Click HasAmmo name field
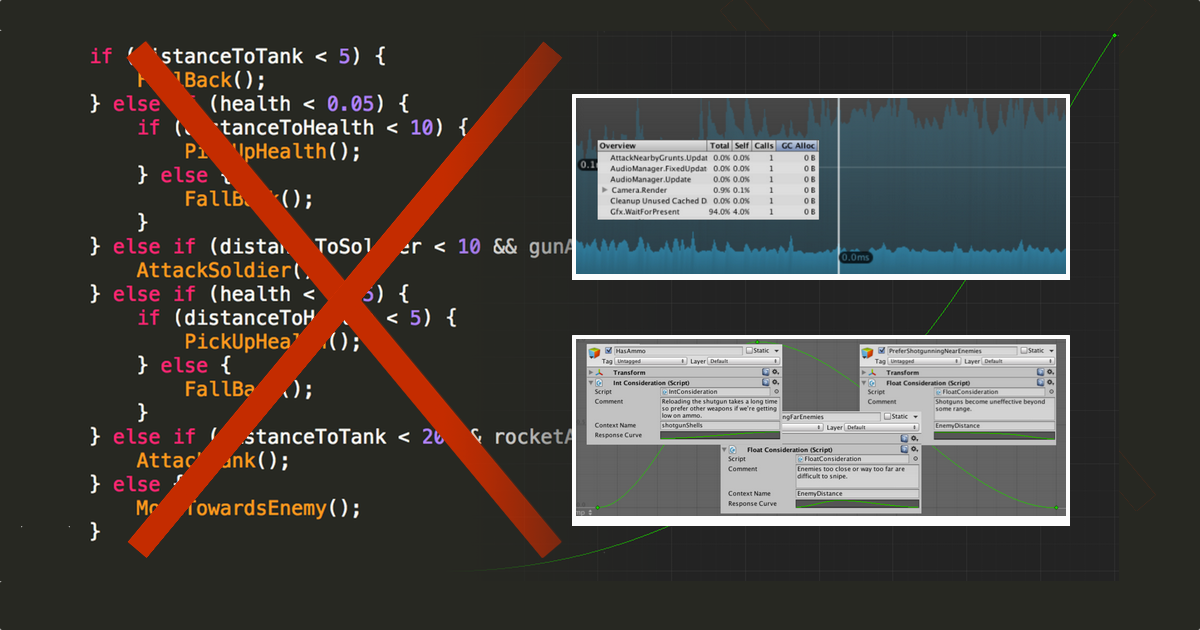The image size is (1200, 630). coord(678,351)
